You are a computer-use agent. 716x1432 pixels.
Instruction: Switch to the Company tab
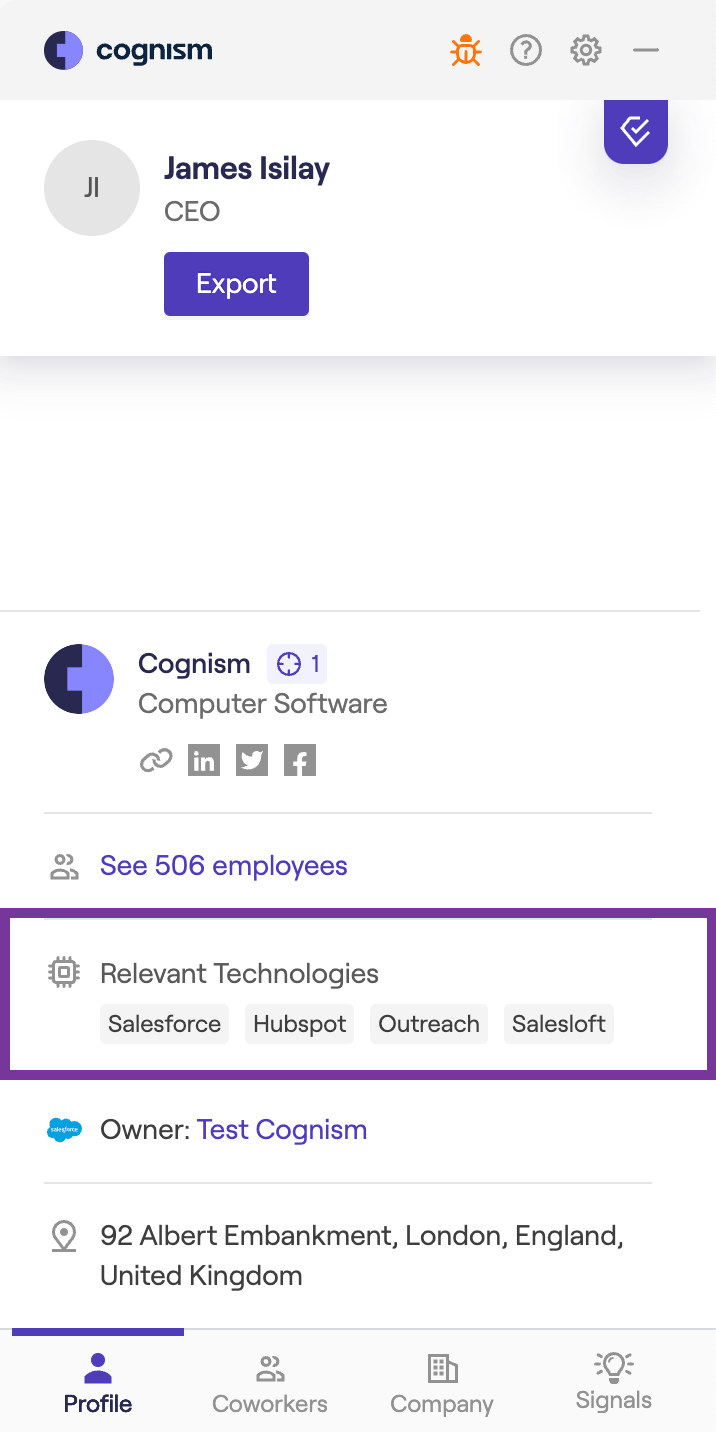[x=442, y=1384]
